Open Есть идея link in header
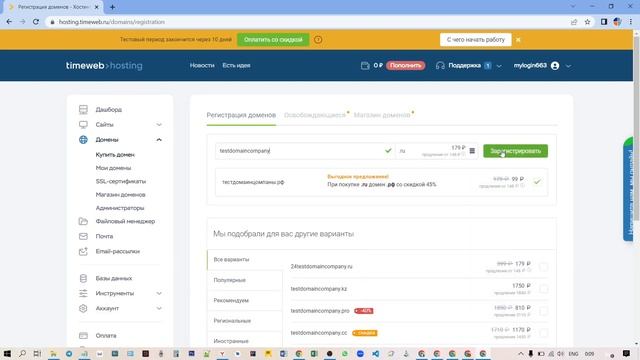Screen dimensions: 640x360 click(x=236, y=65)
